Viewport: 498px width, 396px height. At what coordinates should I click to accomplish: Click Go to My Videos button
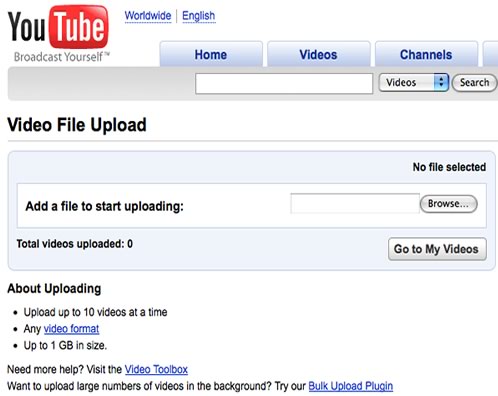tap(437, 249)
